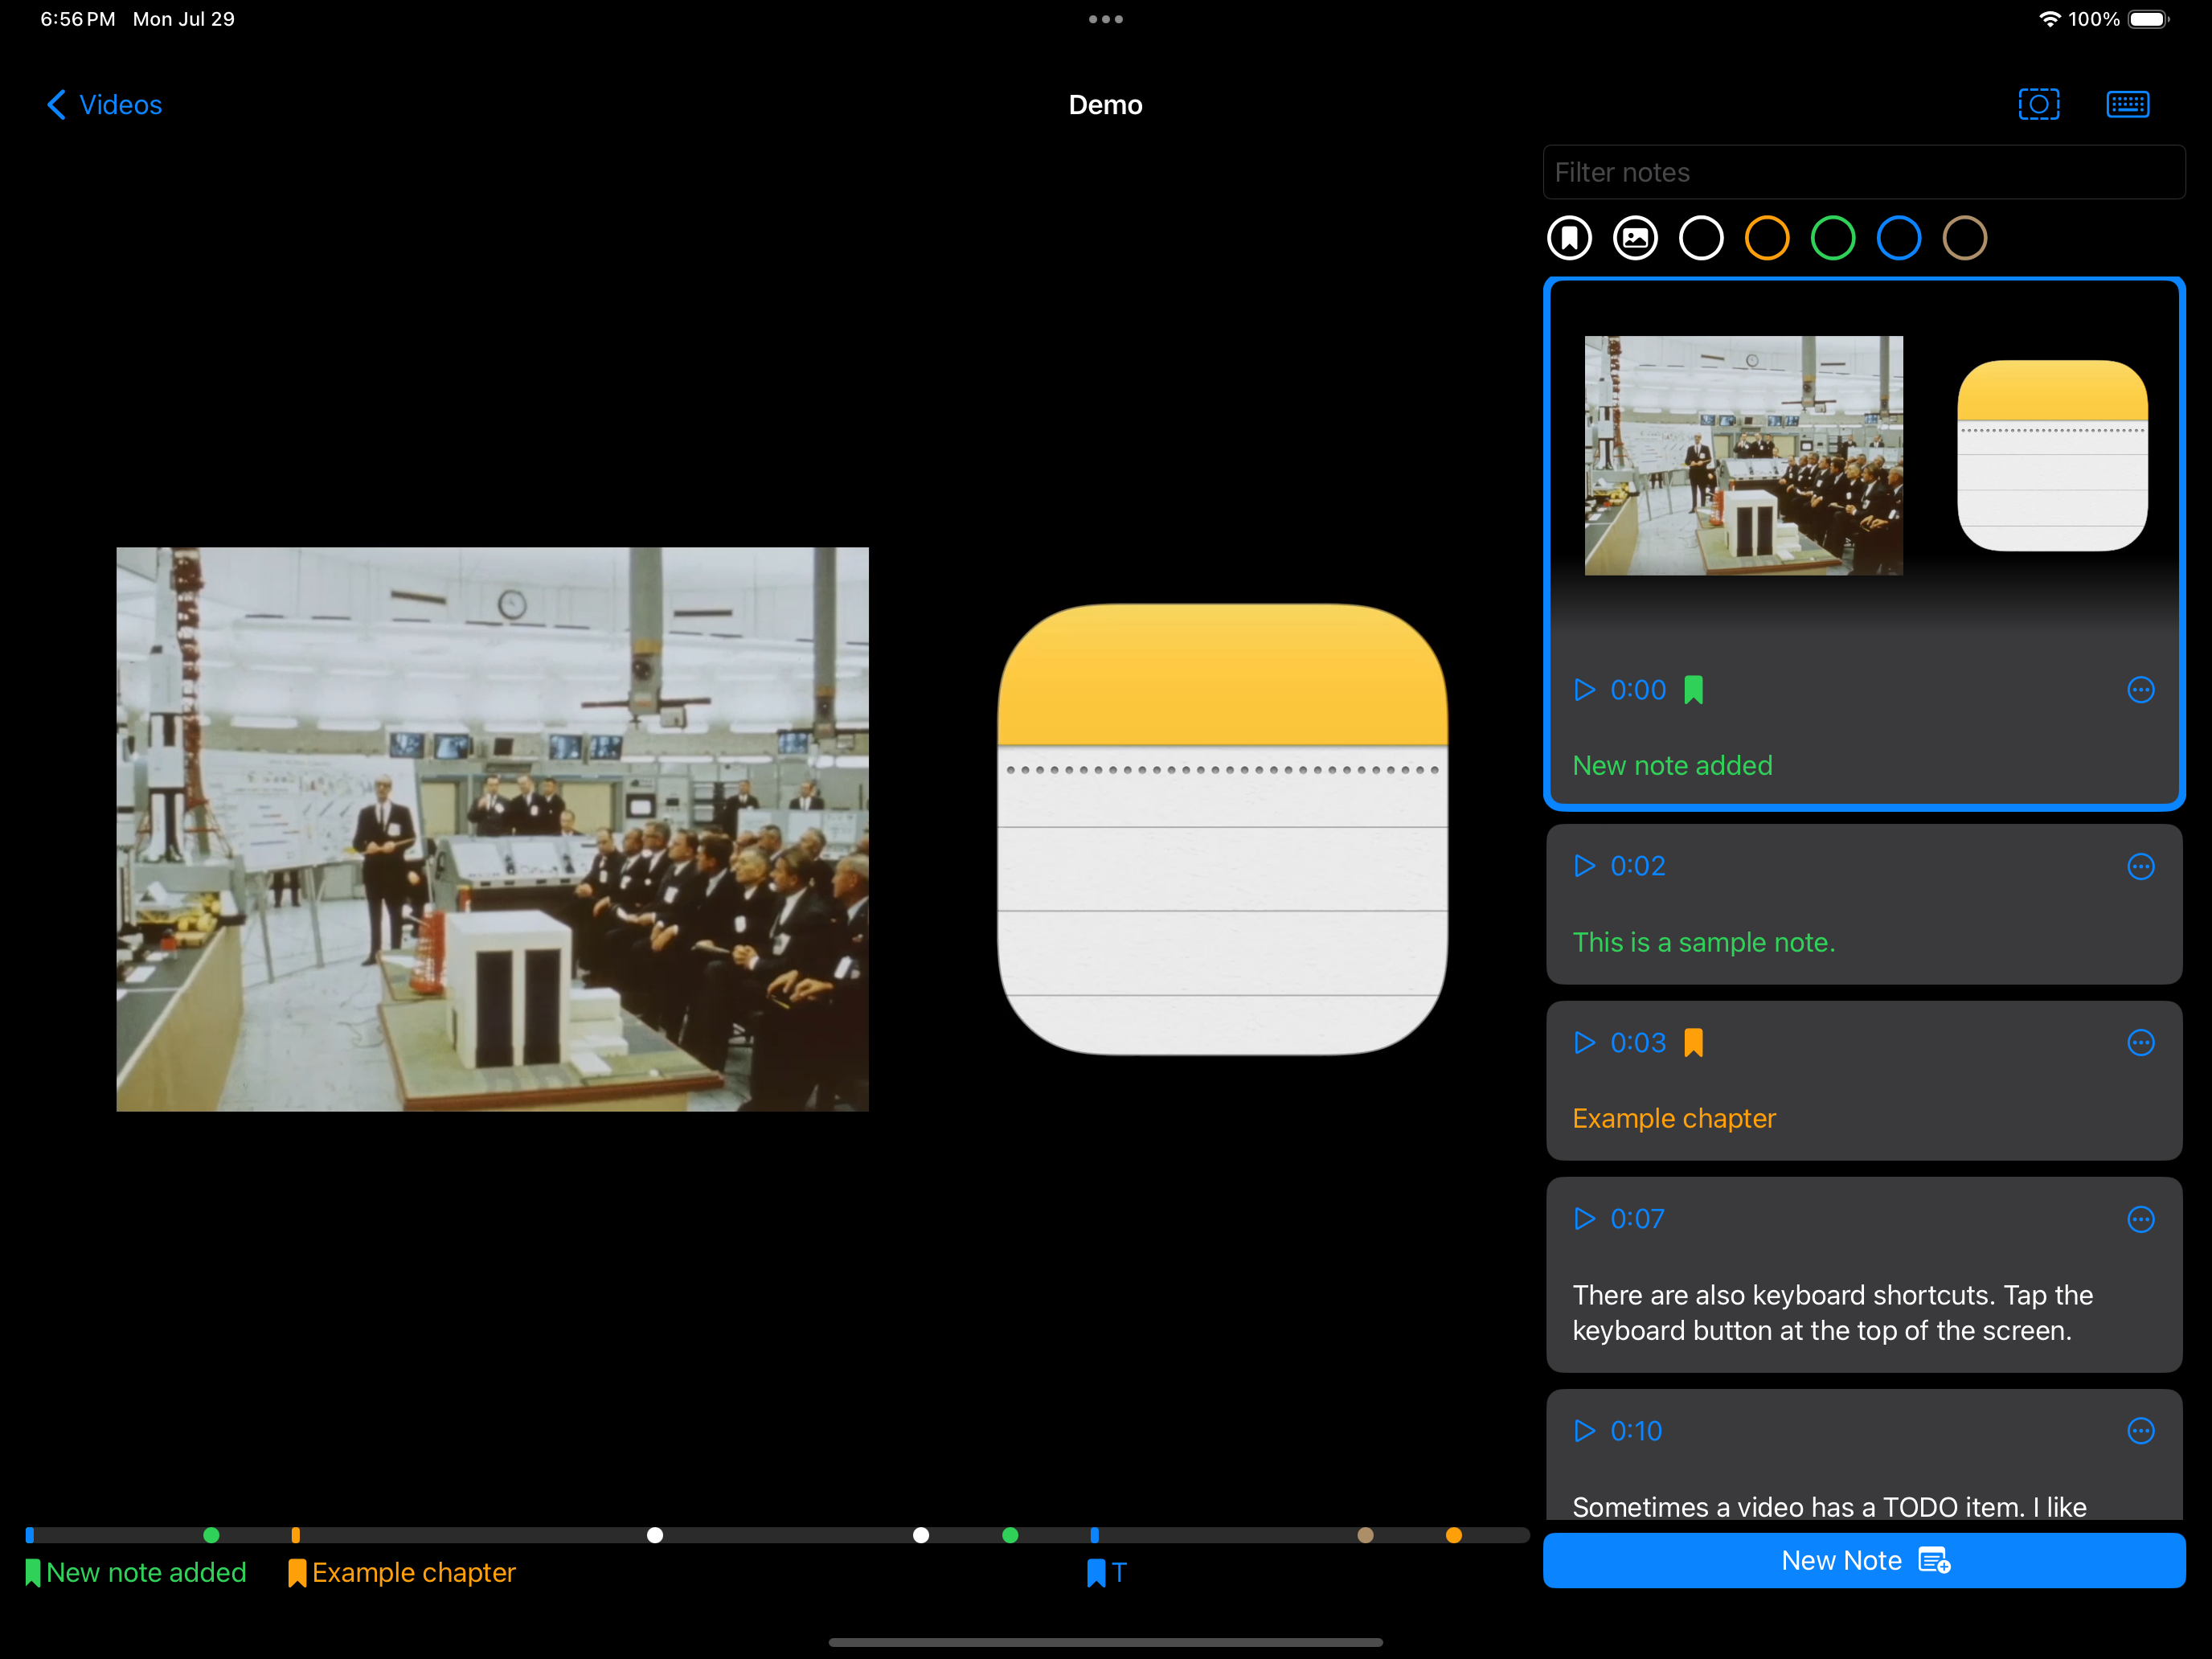Select 'This is a sample note.' text
The width and height of the screenshot is (2212, 1659).
point(1703,942)
